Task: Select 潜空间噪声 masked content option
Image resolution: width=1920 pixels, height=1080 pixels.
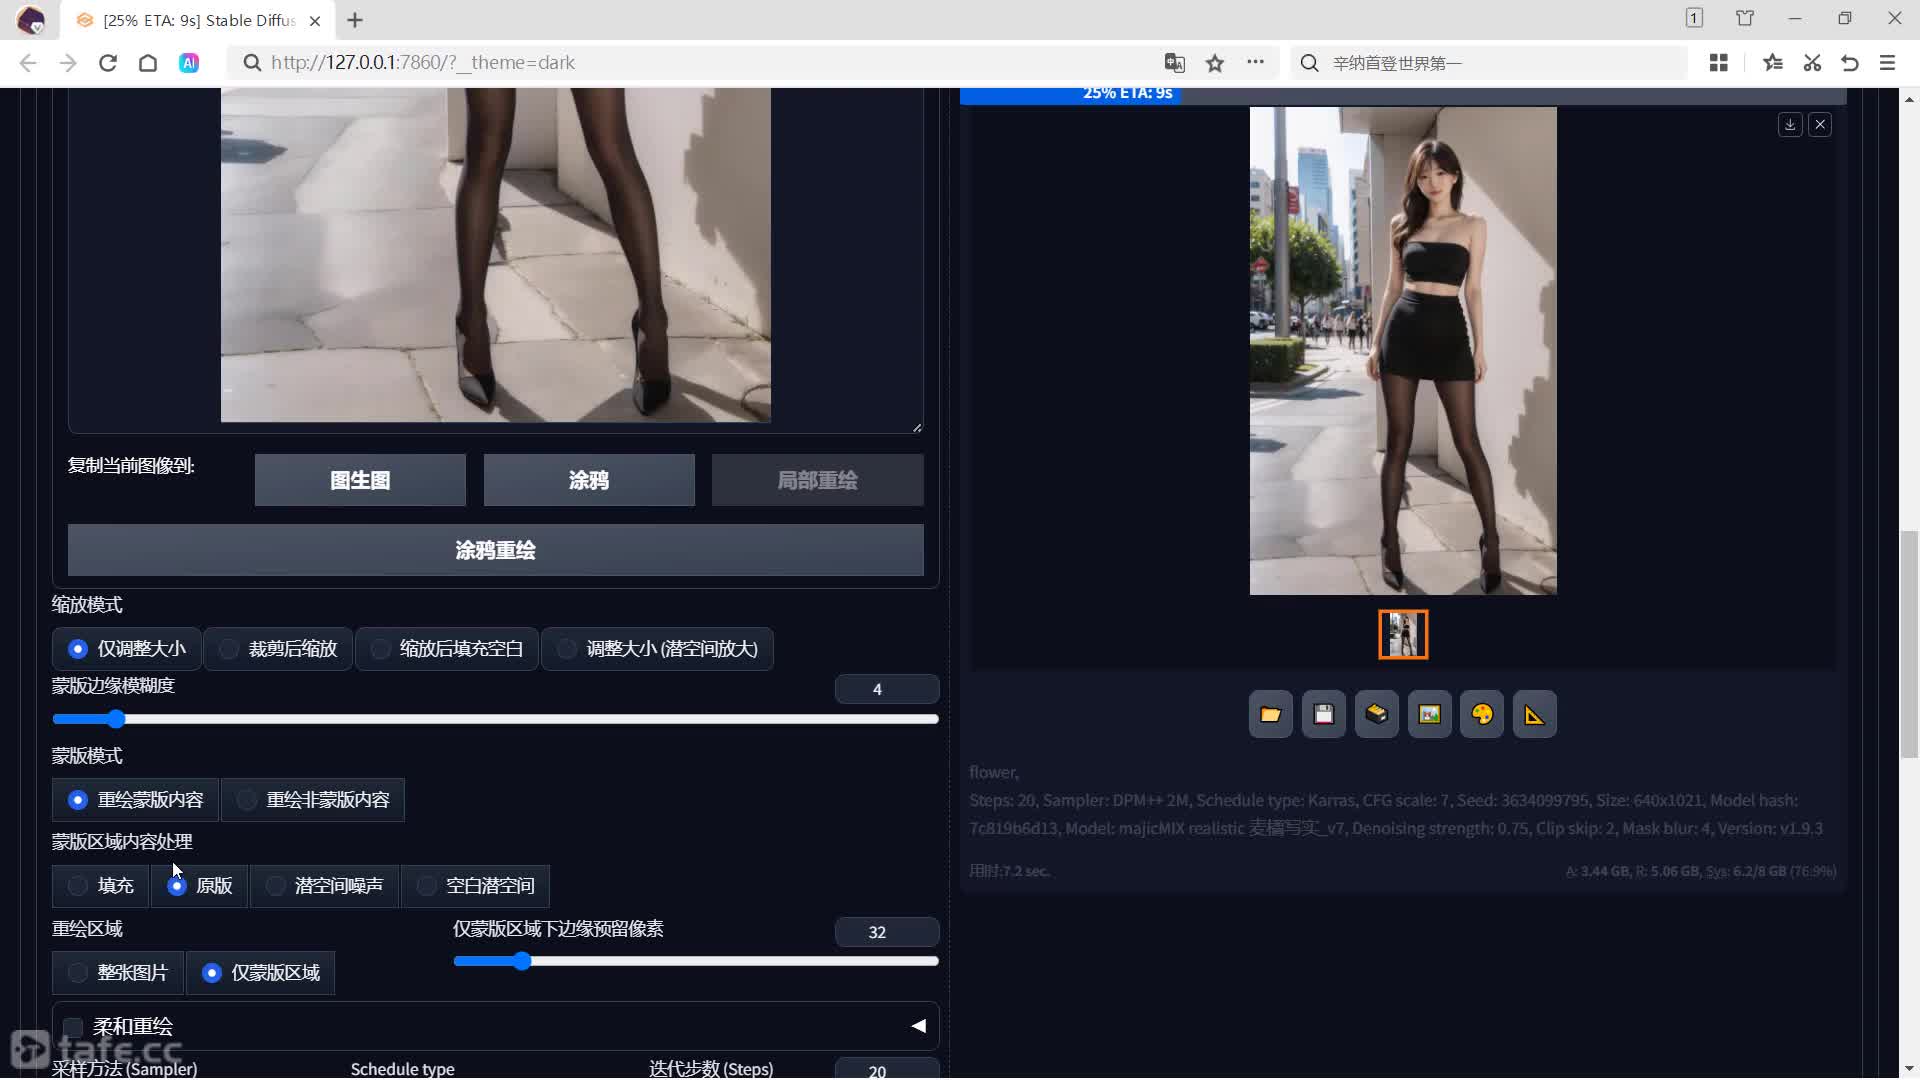Action: click(x=324, y=886)
